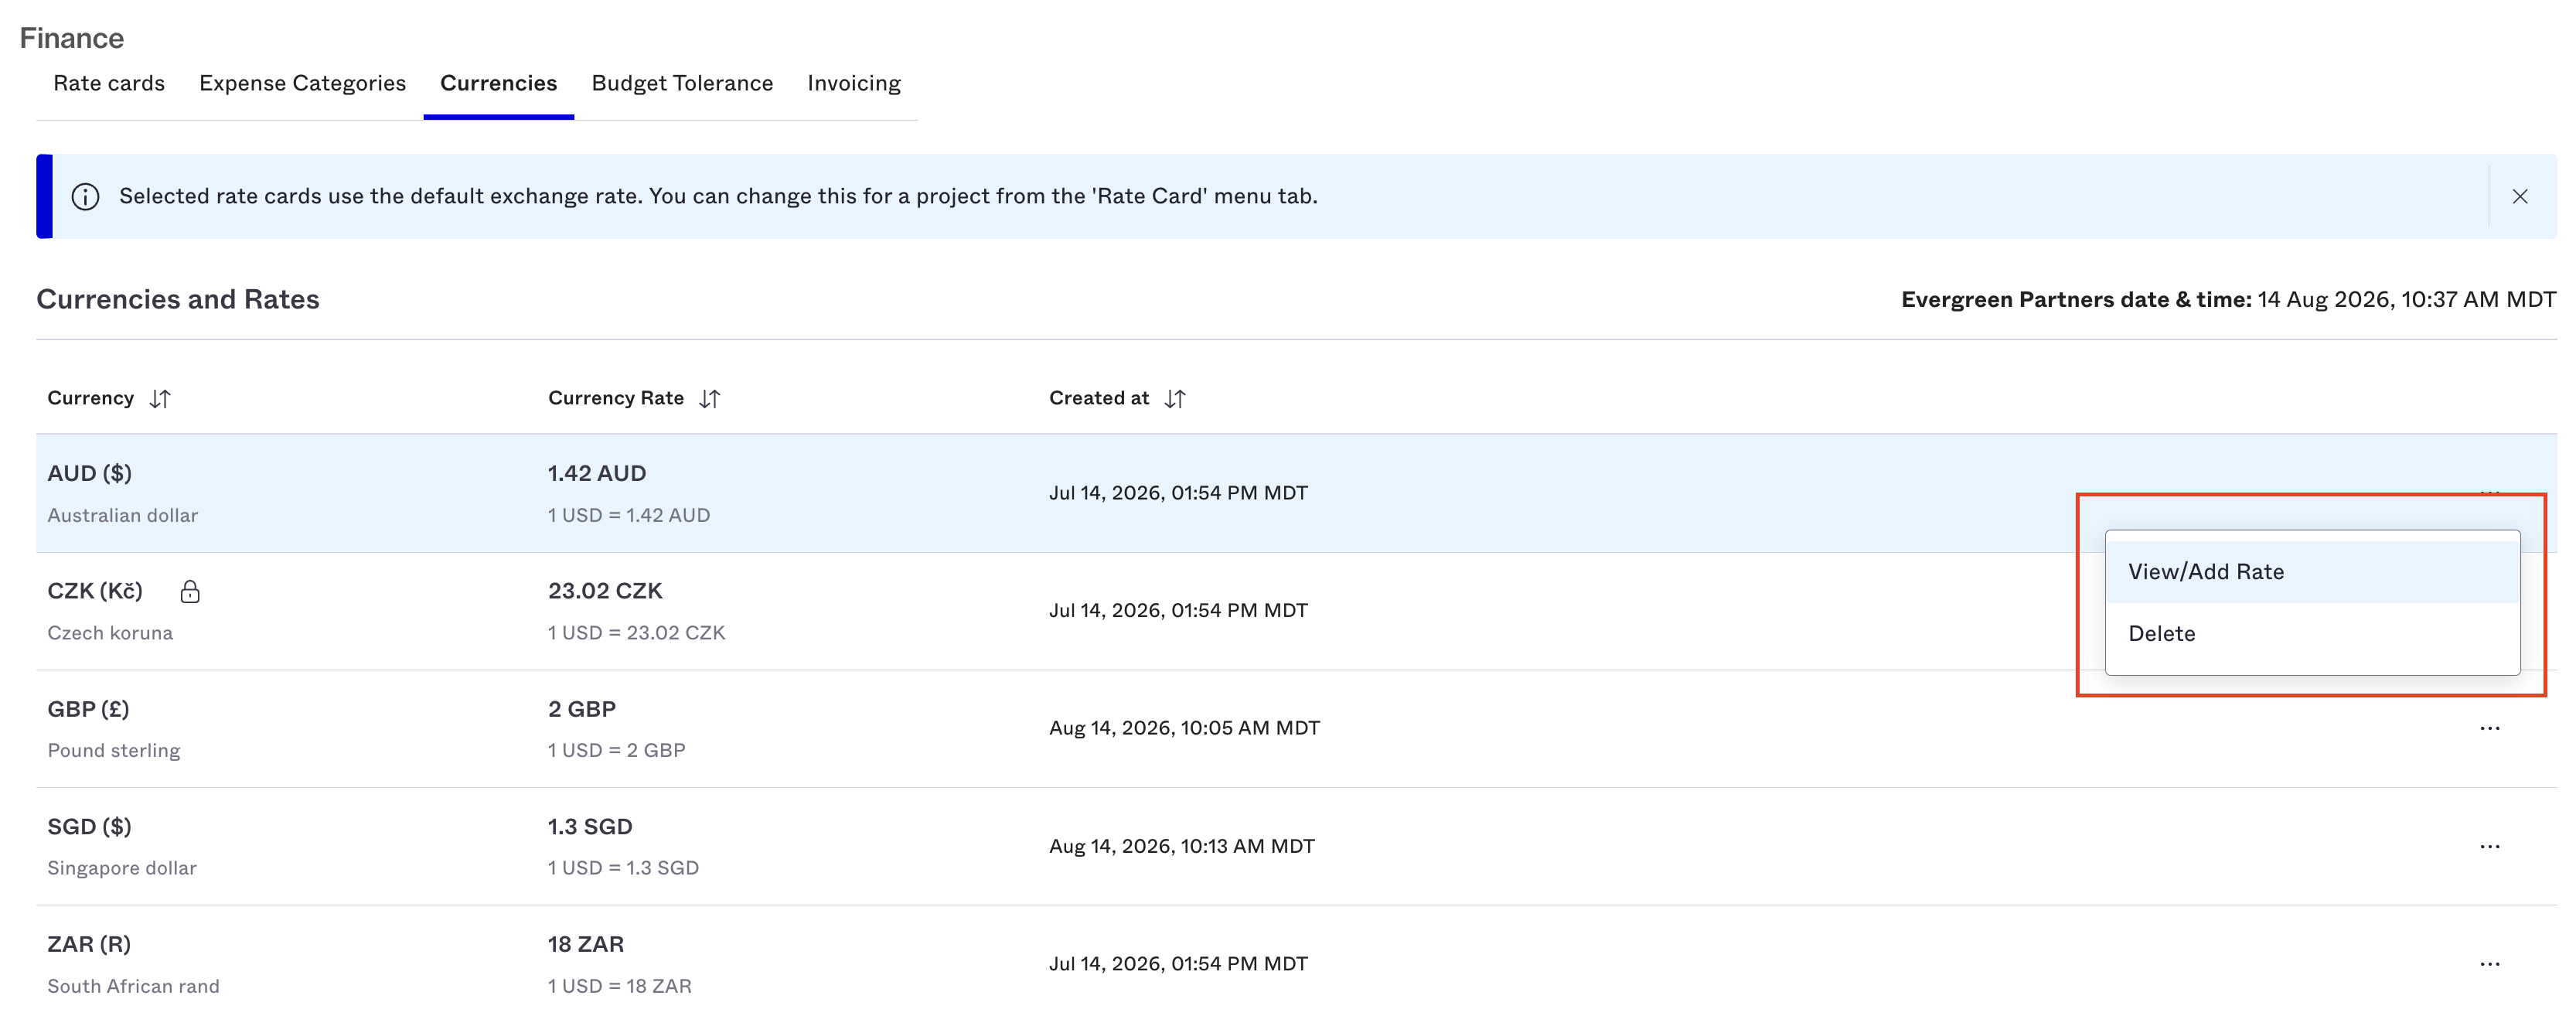
Task: Click the 2 GBP rate value
Action: pyautogui.click(x=582, y=709)
